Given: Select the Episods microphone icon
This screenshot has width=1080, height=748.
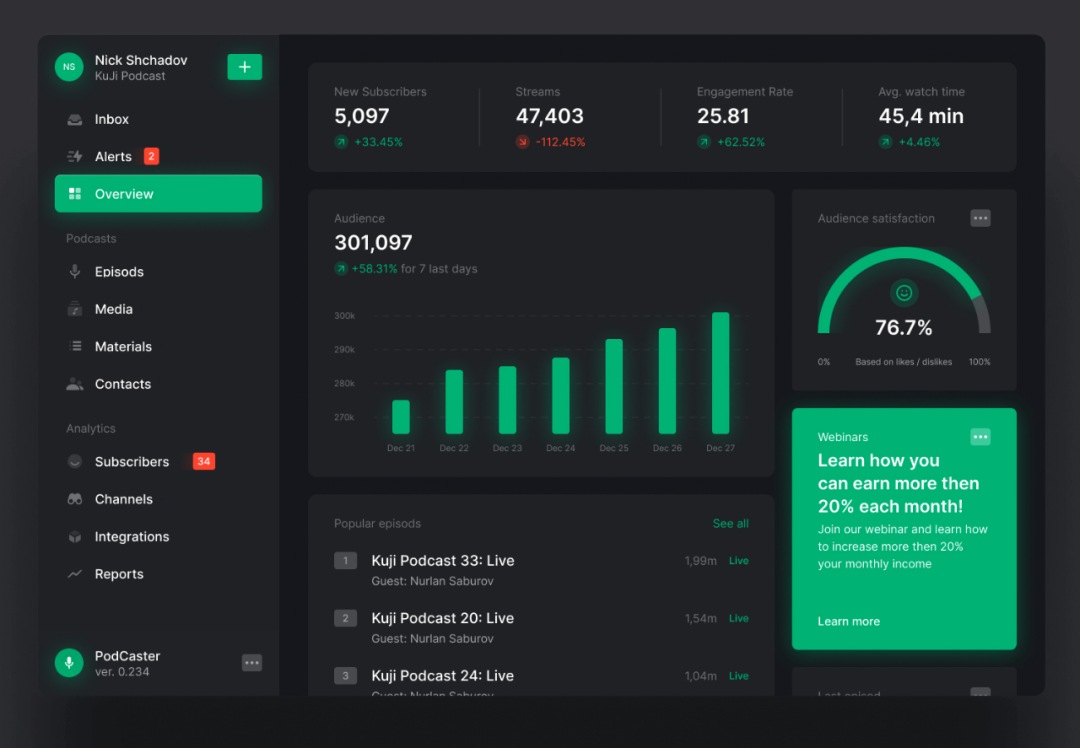Looking at the screenshot, I should 75,272.
